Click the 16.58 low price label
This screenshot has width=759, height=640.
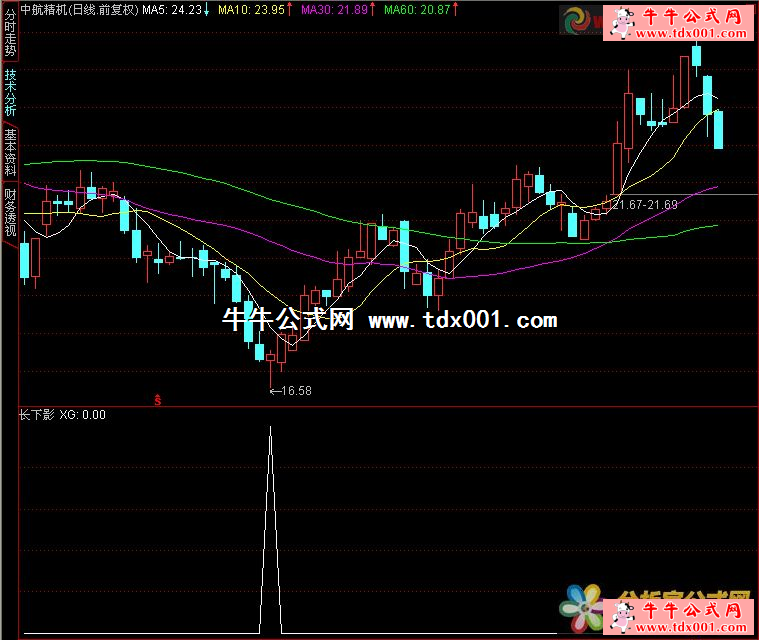point(296,391)
